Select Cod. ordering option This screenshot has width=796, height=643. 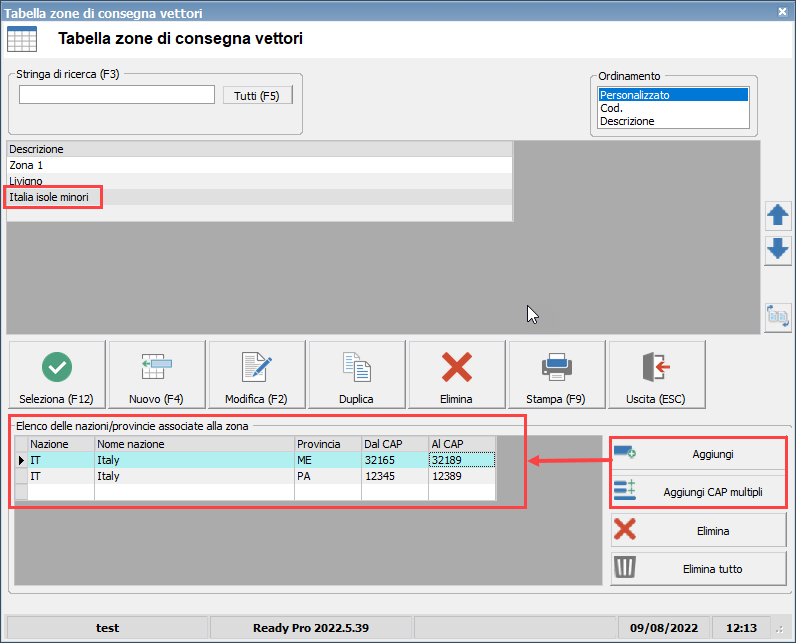coord(673,108)
